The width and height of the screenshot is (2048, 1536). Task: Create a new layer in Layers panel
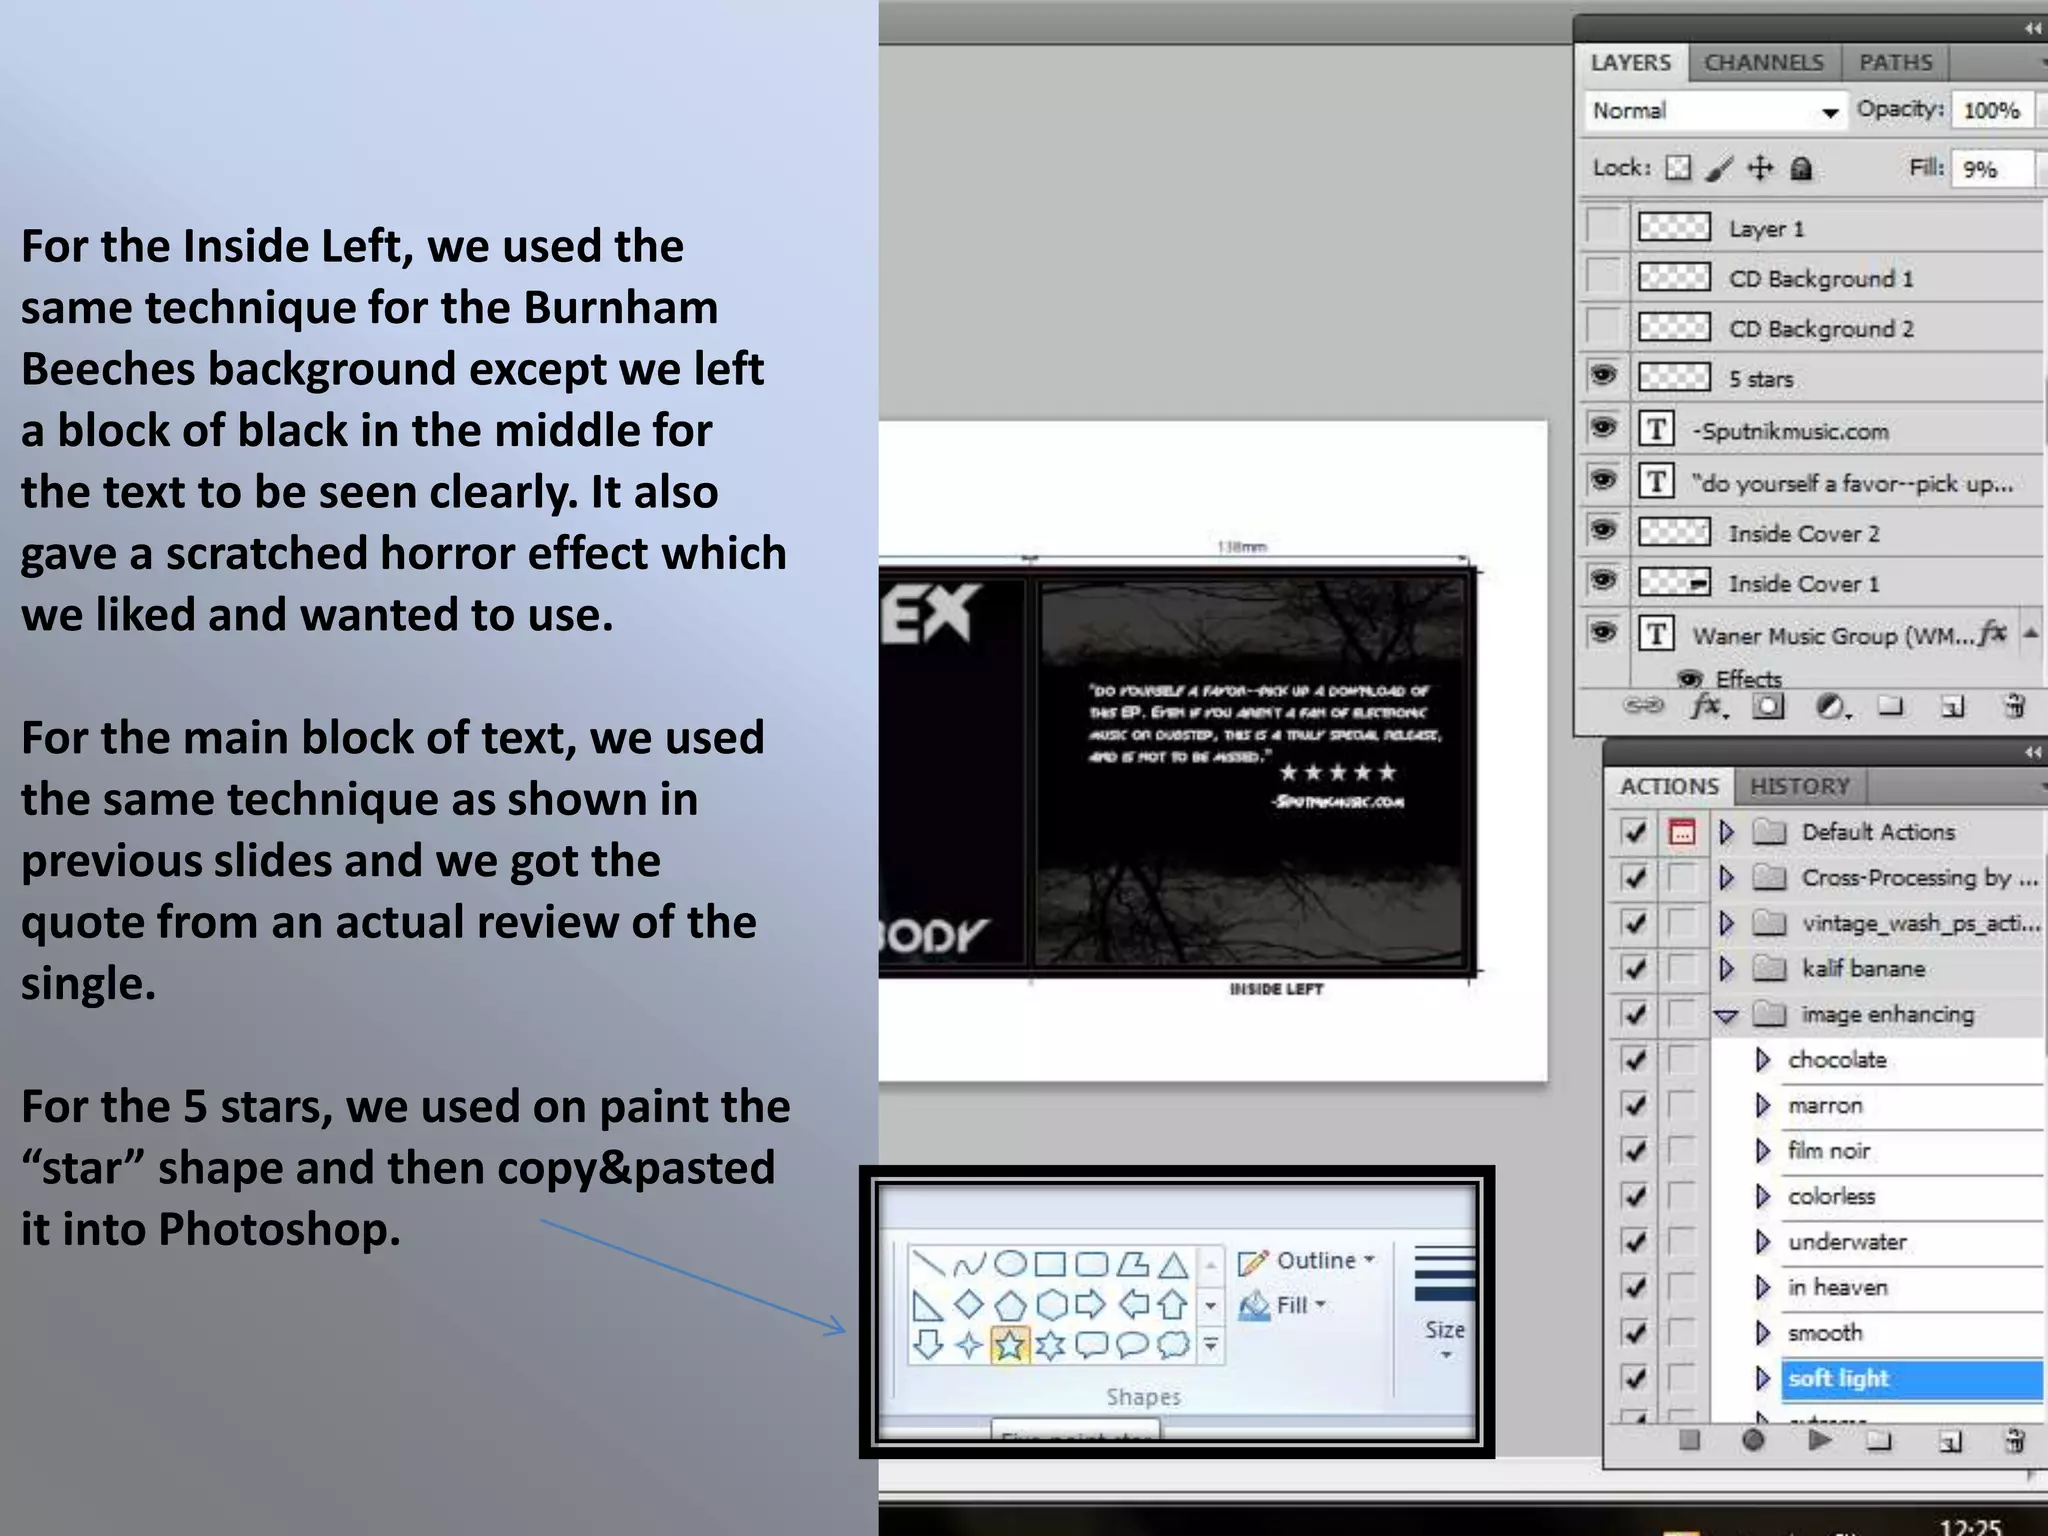click(1952, 707)
